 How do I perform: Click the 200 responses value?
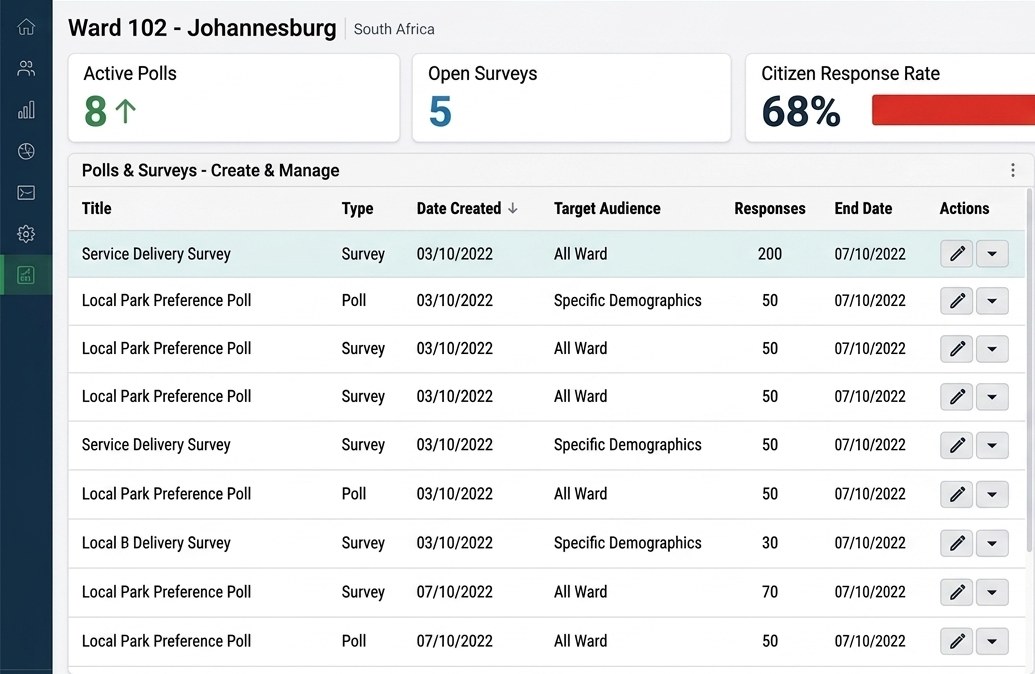[x=770, y=253]
